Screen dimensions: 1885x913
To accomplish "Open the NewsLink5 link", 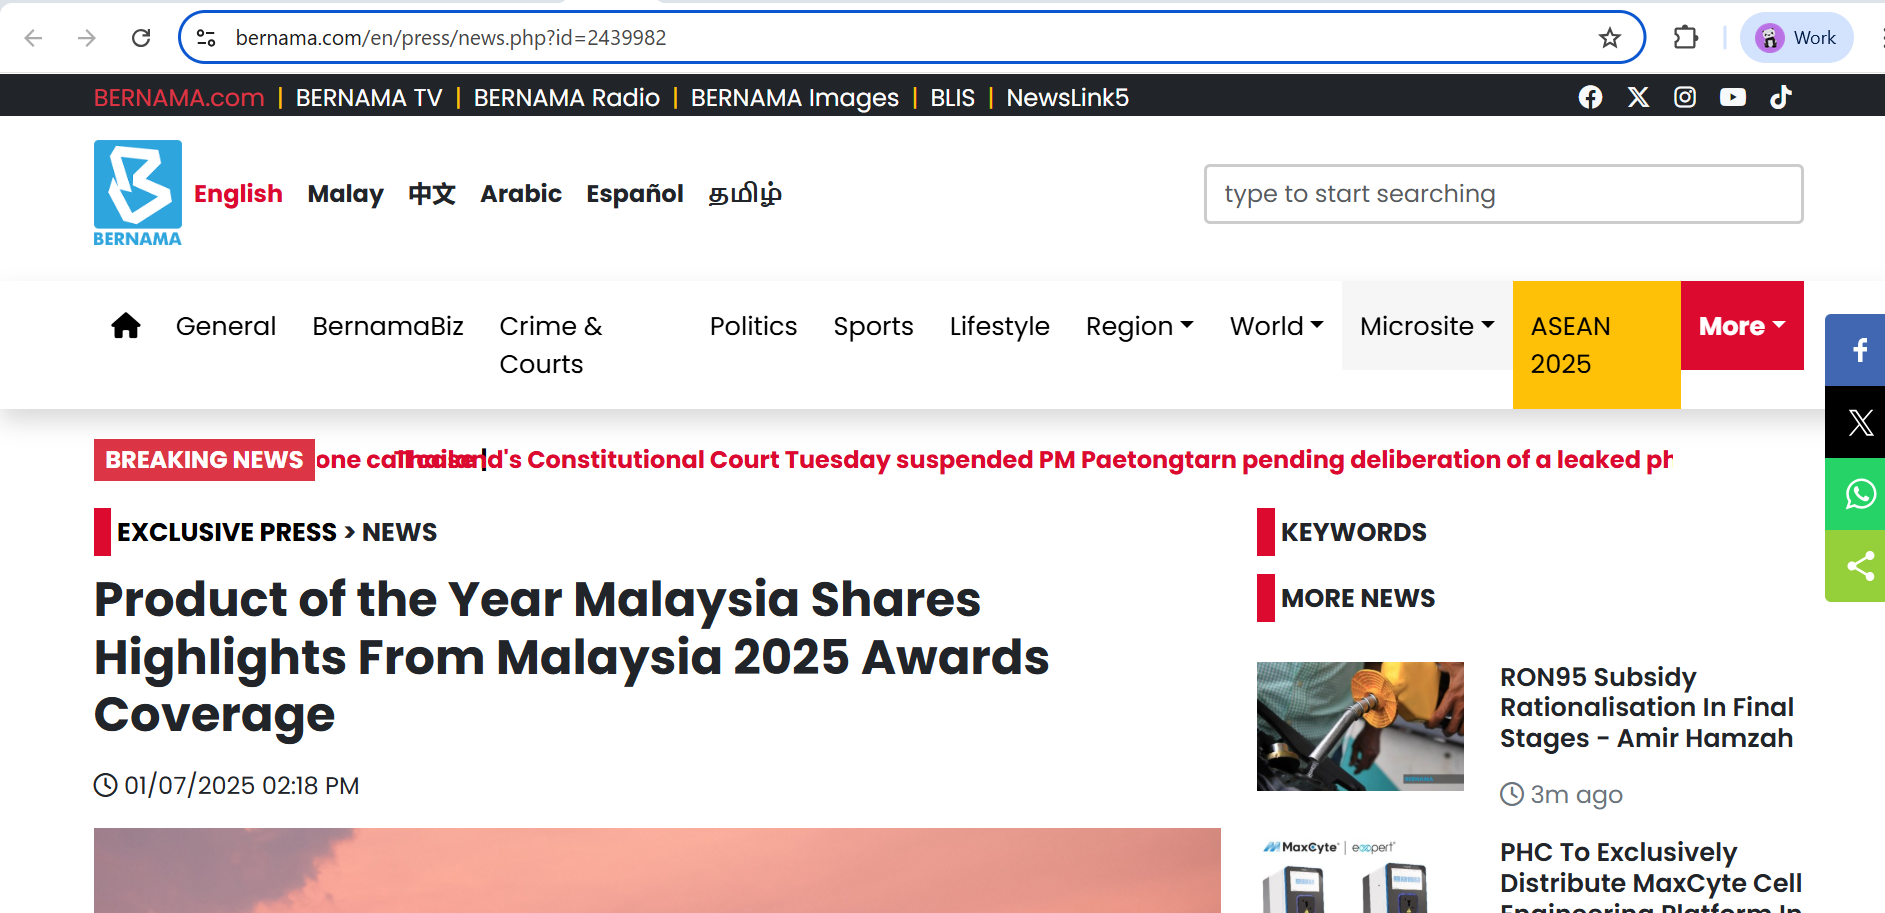I will (1067, 98).
